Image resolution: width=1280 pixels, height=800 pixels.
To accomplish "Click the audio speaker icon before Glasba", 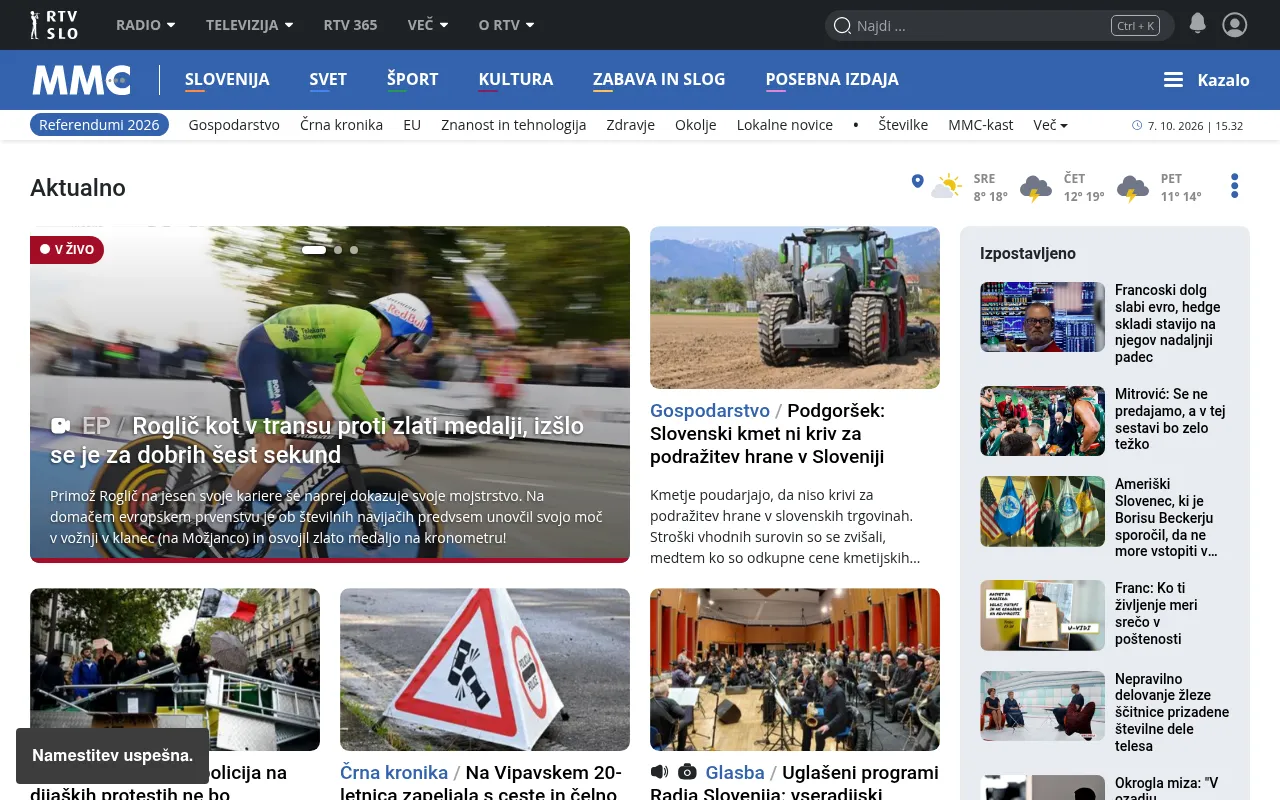I will click(659, 772).
